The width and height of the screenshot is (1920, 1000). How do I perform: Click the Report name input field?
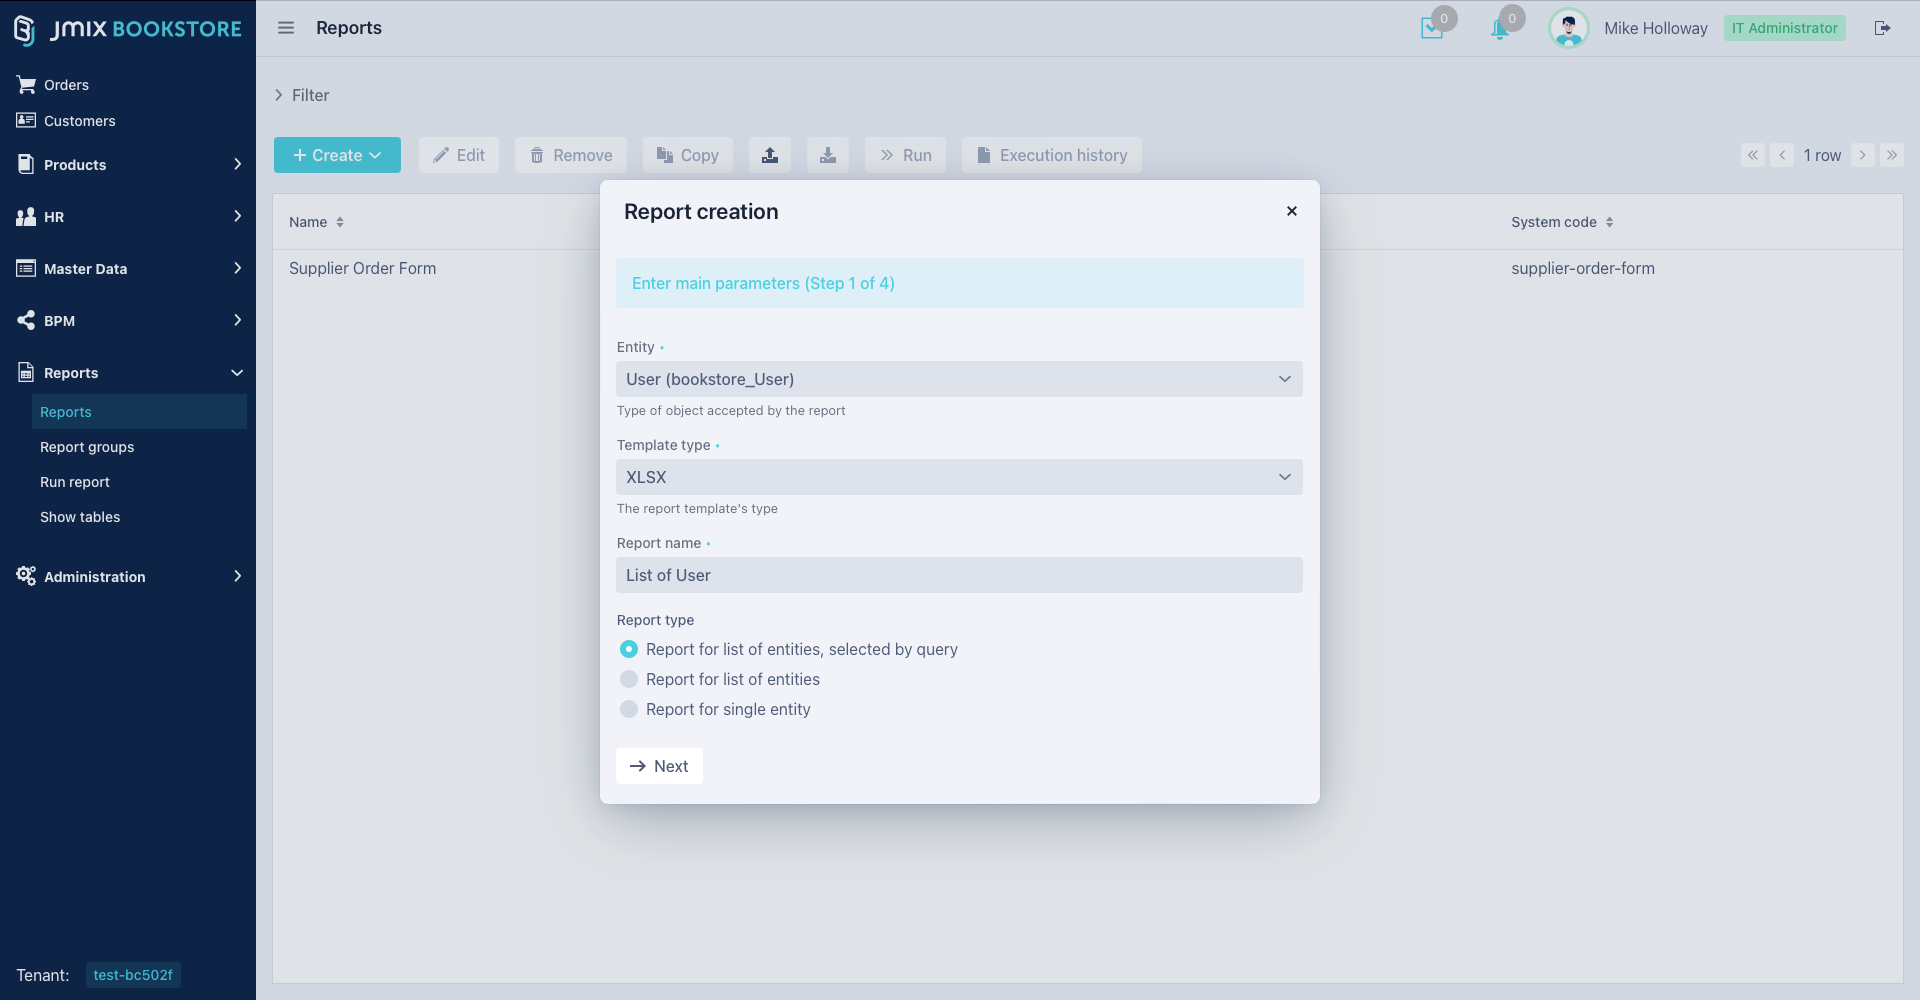(959, 575)
